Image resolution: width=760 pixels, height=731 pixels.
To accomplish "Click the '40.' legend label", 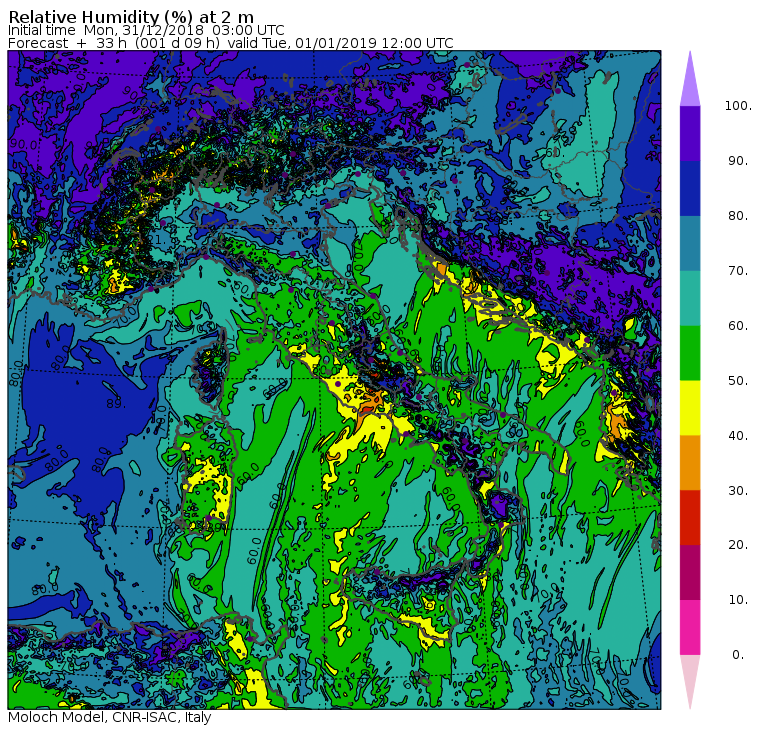I will (x=738, y=435).
